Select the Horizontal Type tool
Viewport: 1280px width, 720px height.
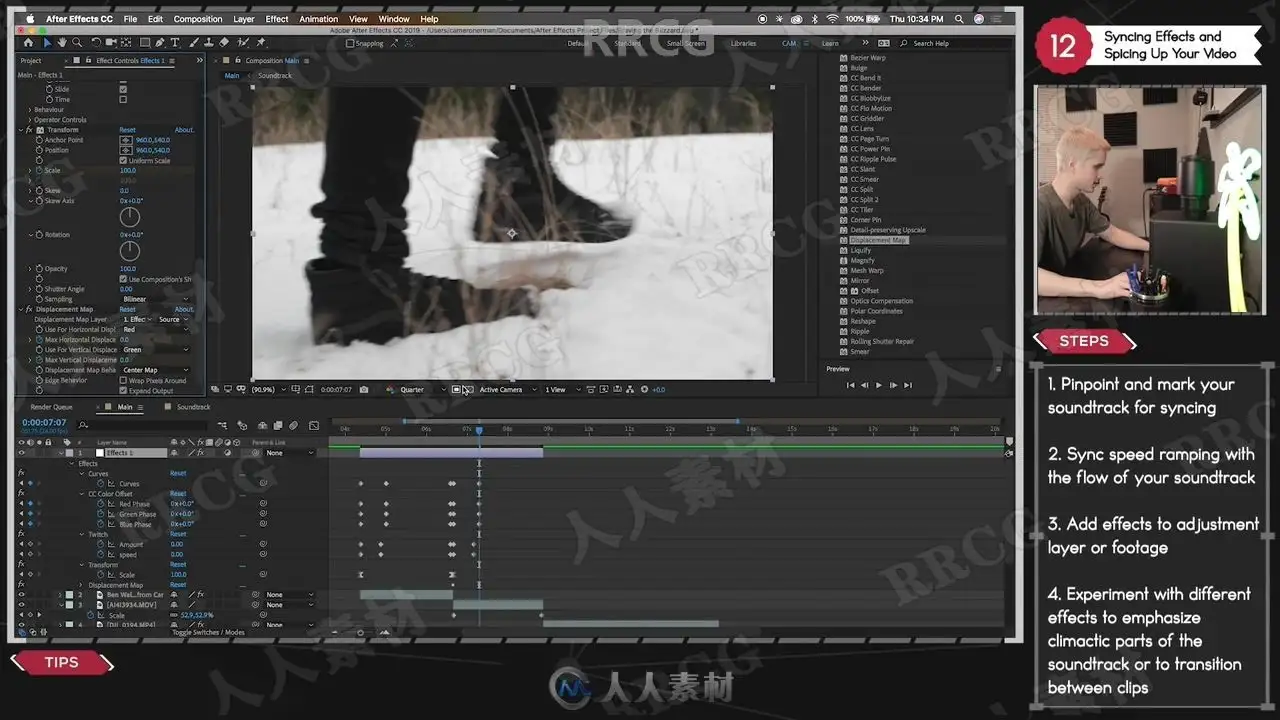tap(175, 43)
